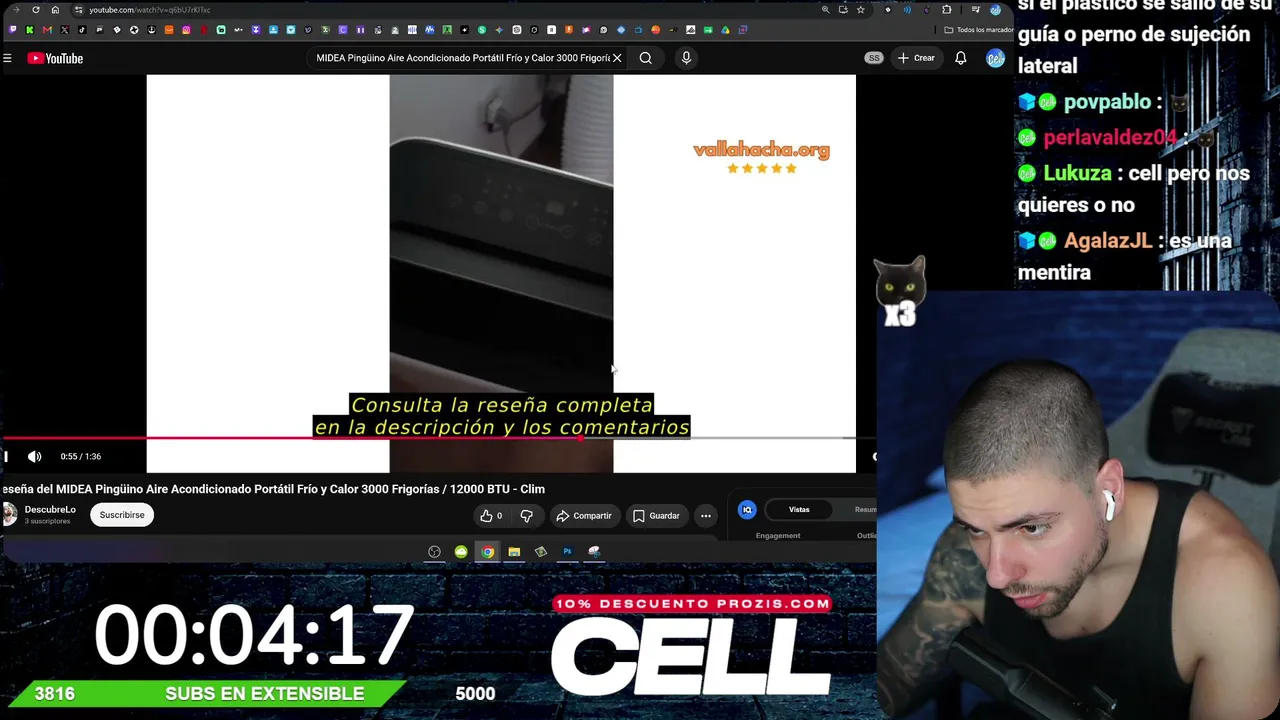This screenshot has height=720, width=1280.
Task: Click the 0:55 / 1:36 time display
Action: (x=80, y=456)
